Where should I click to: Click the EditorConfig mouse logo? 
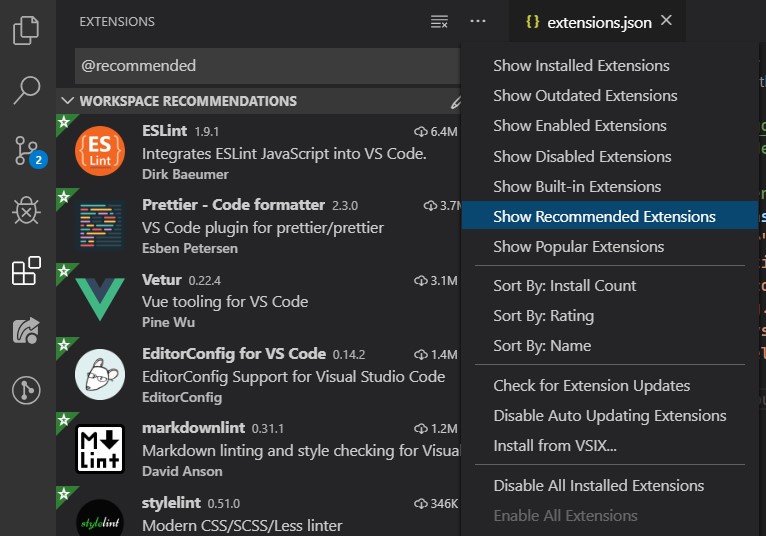coord(100,375)
